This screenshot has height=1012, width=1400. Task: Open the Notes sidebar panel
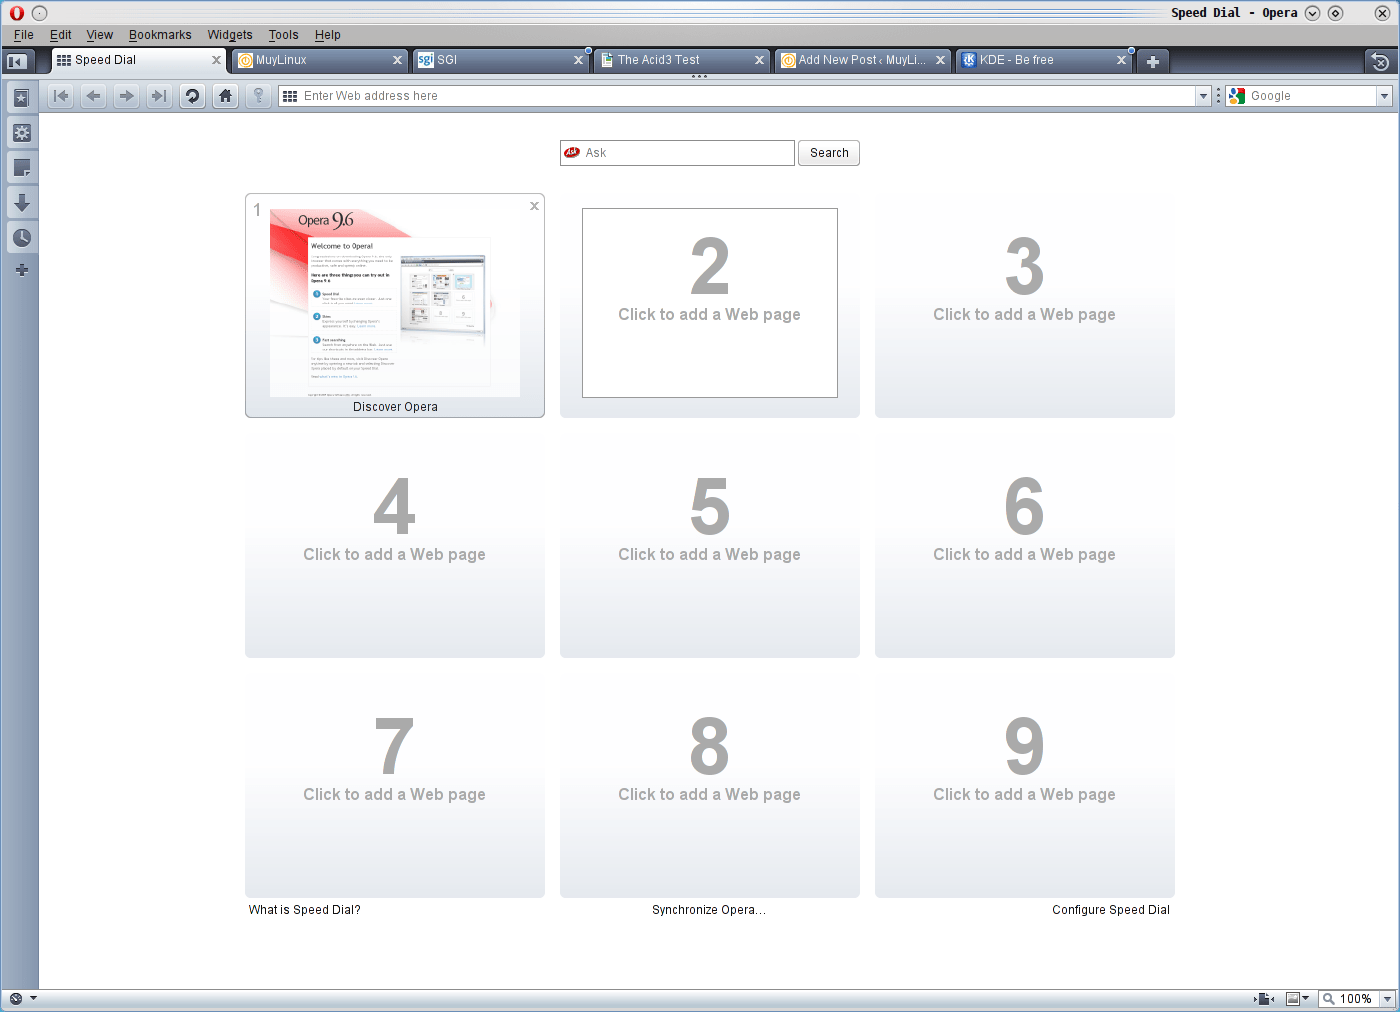tap(21, 168)
